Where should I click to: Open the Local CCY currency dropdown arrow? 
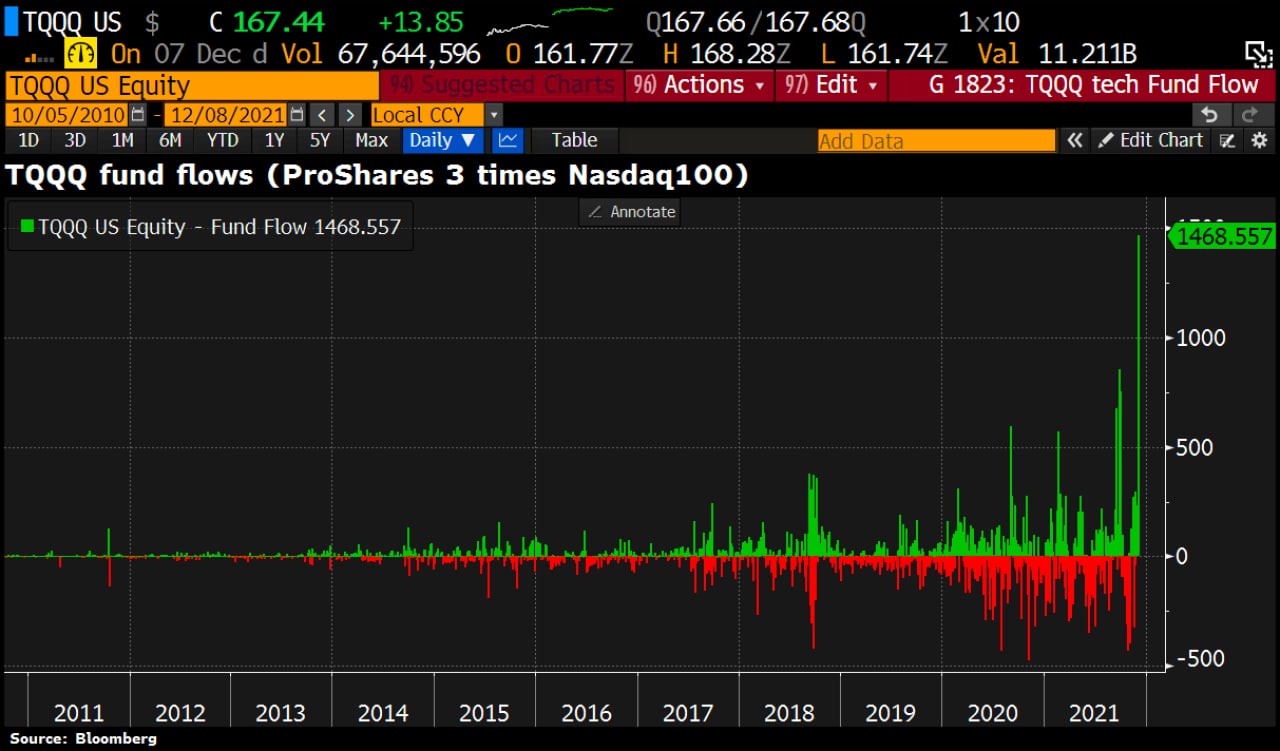[494, 115]
